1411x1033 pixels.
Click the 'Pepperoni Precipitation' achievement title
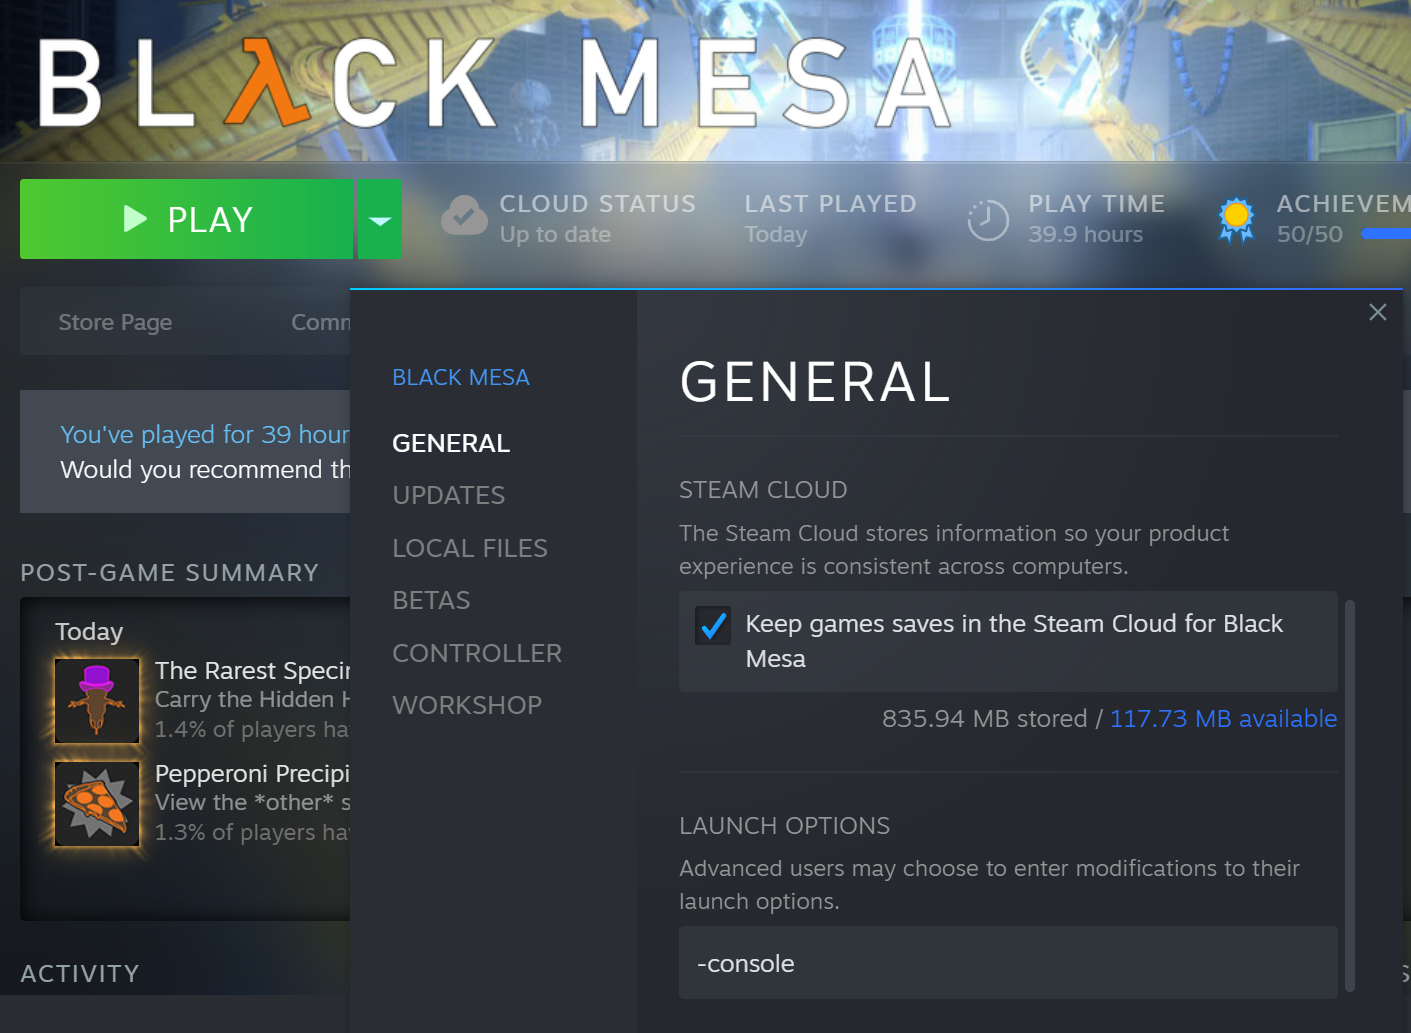pos(252,773)
